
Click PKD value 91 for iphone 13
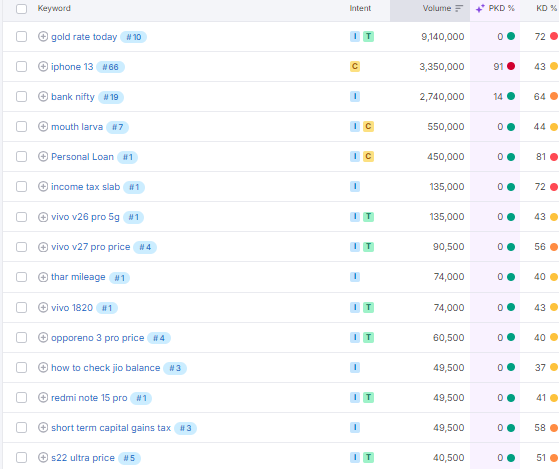498,67
